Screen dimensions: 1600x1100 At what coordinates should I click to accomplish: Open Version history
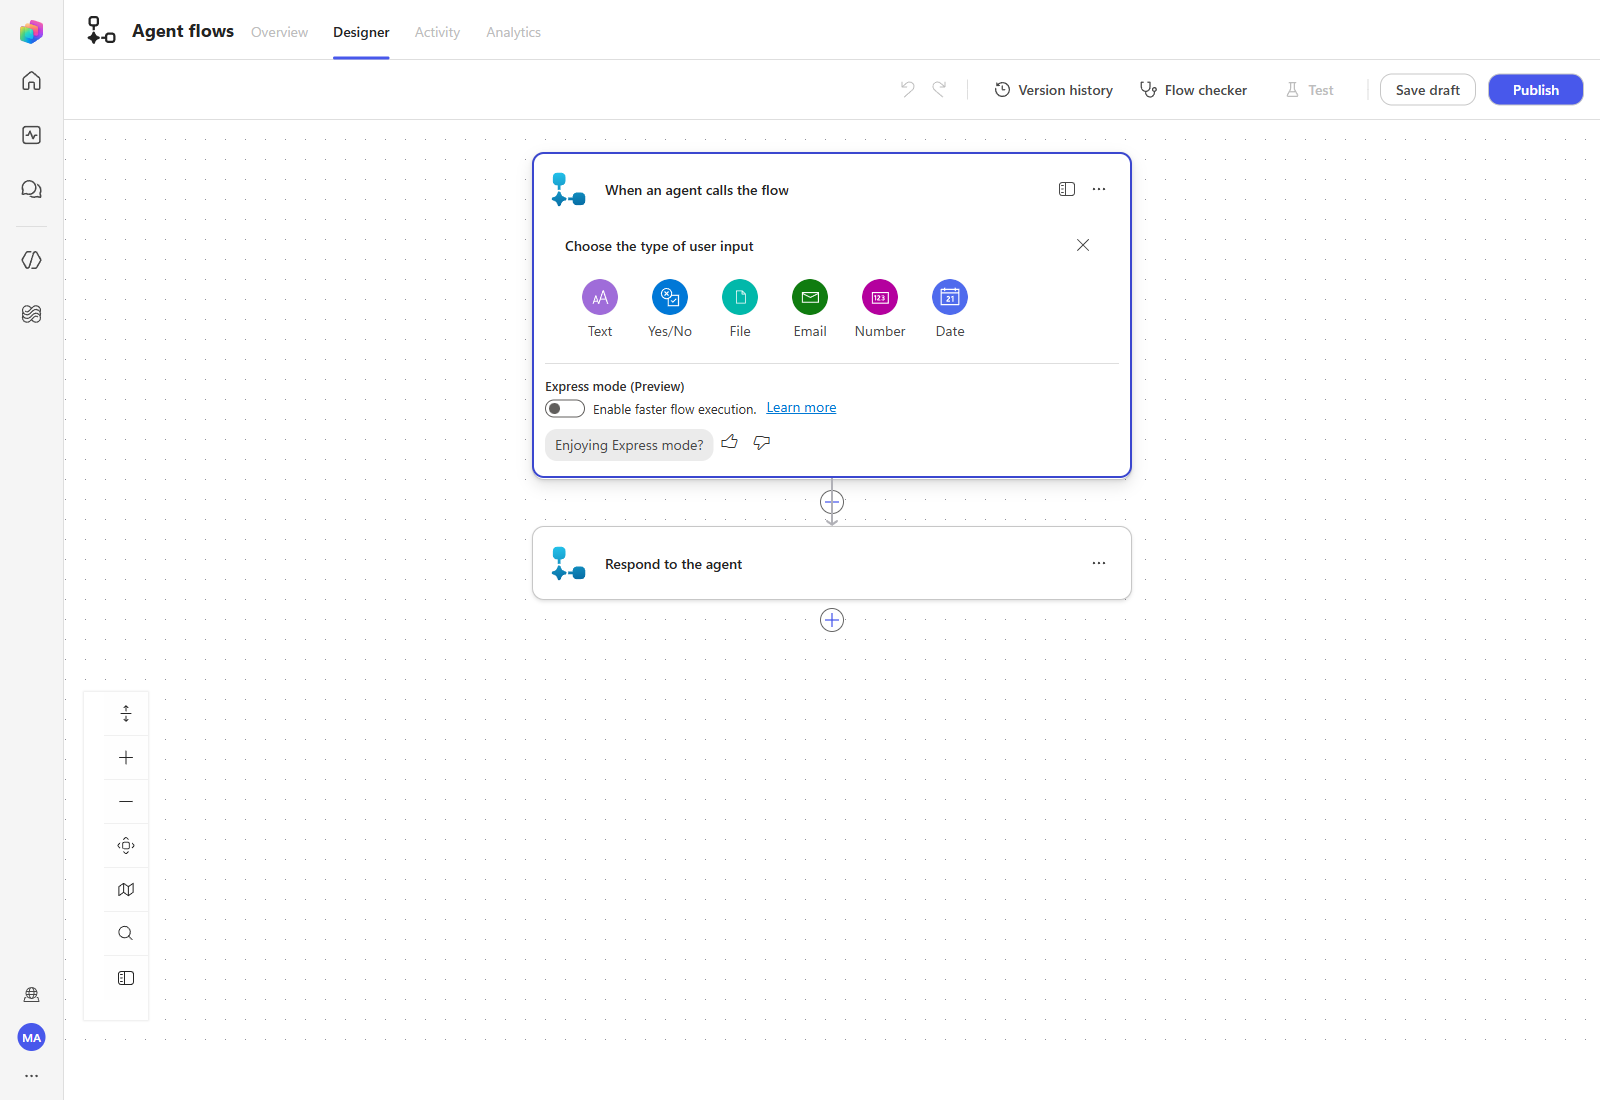coord(1054,90)
